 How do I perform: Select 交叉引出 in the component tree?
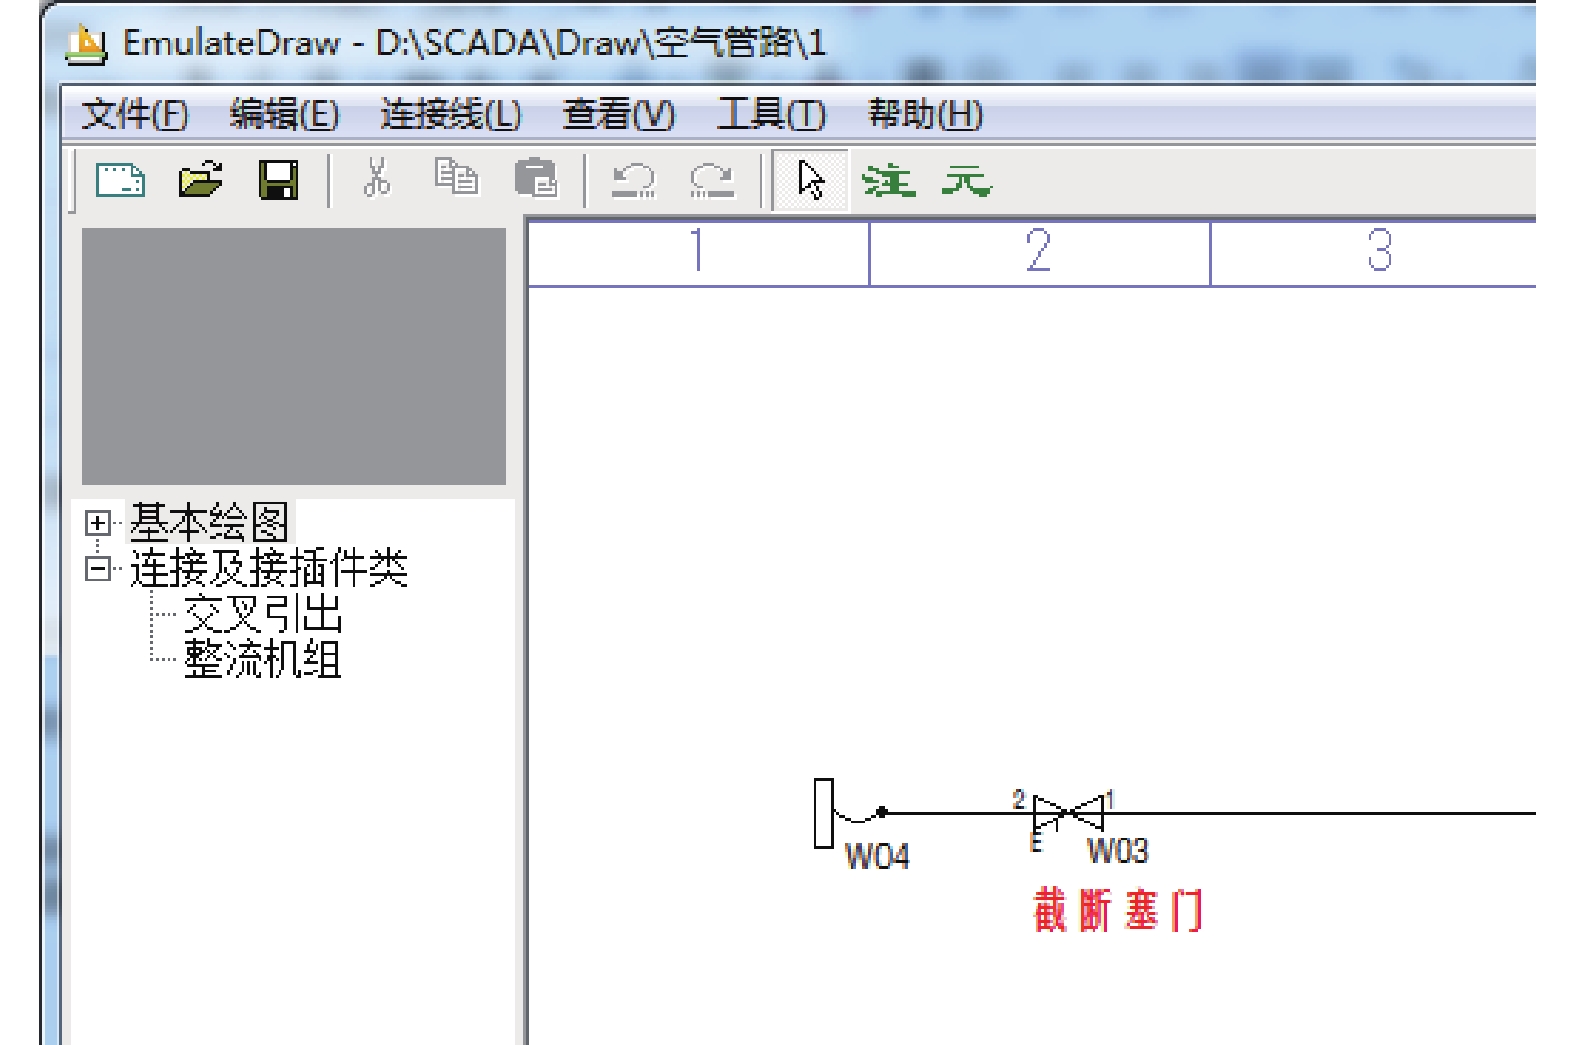click(x=263, y=614)
